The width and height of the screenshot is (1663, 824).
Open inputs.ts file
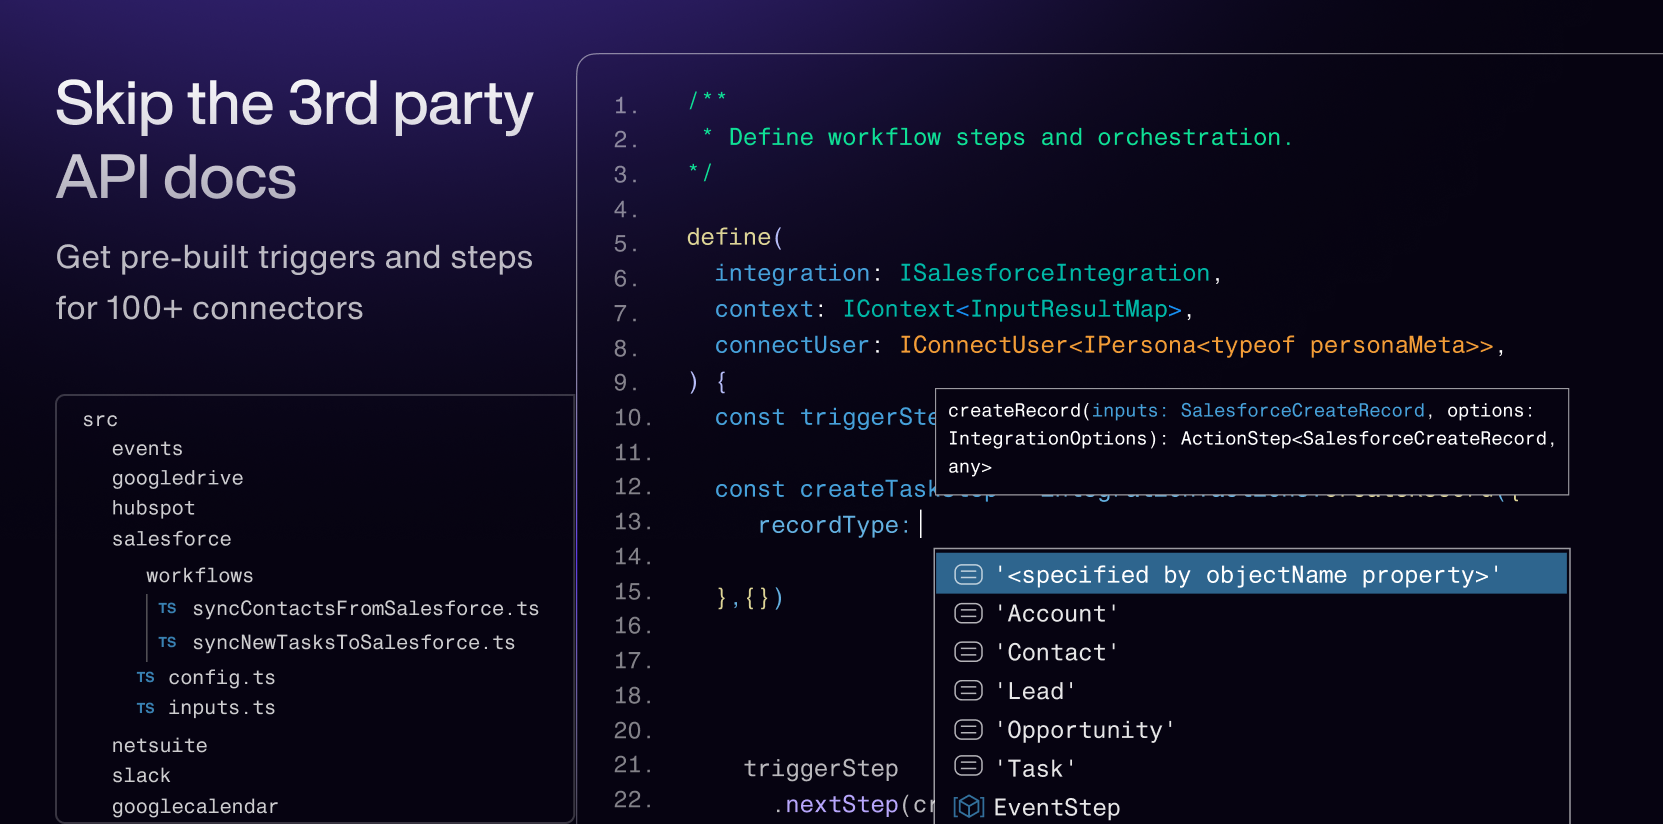click(221, 708)
